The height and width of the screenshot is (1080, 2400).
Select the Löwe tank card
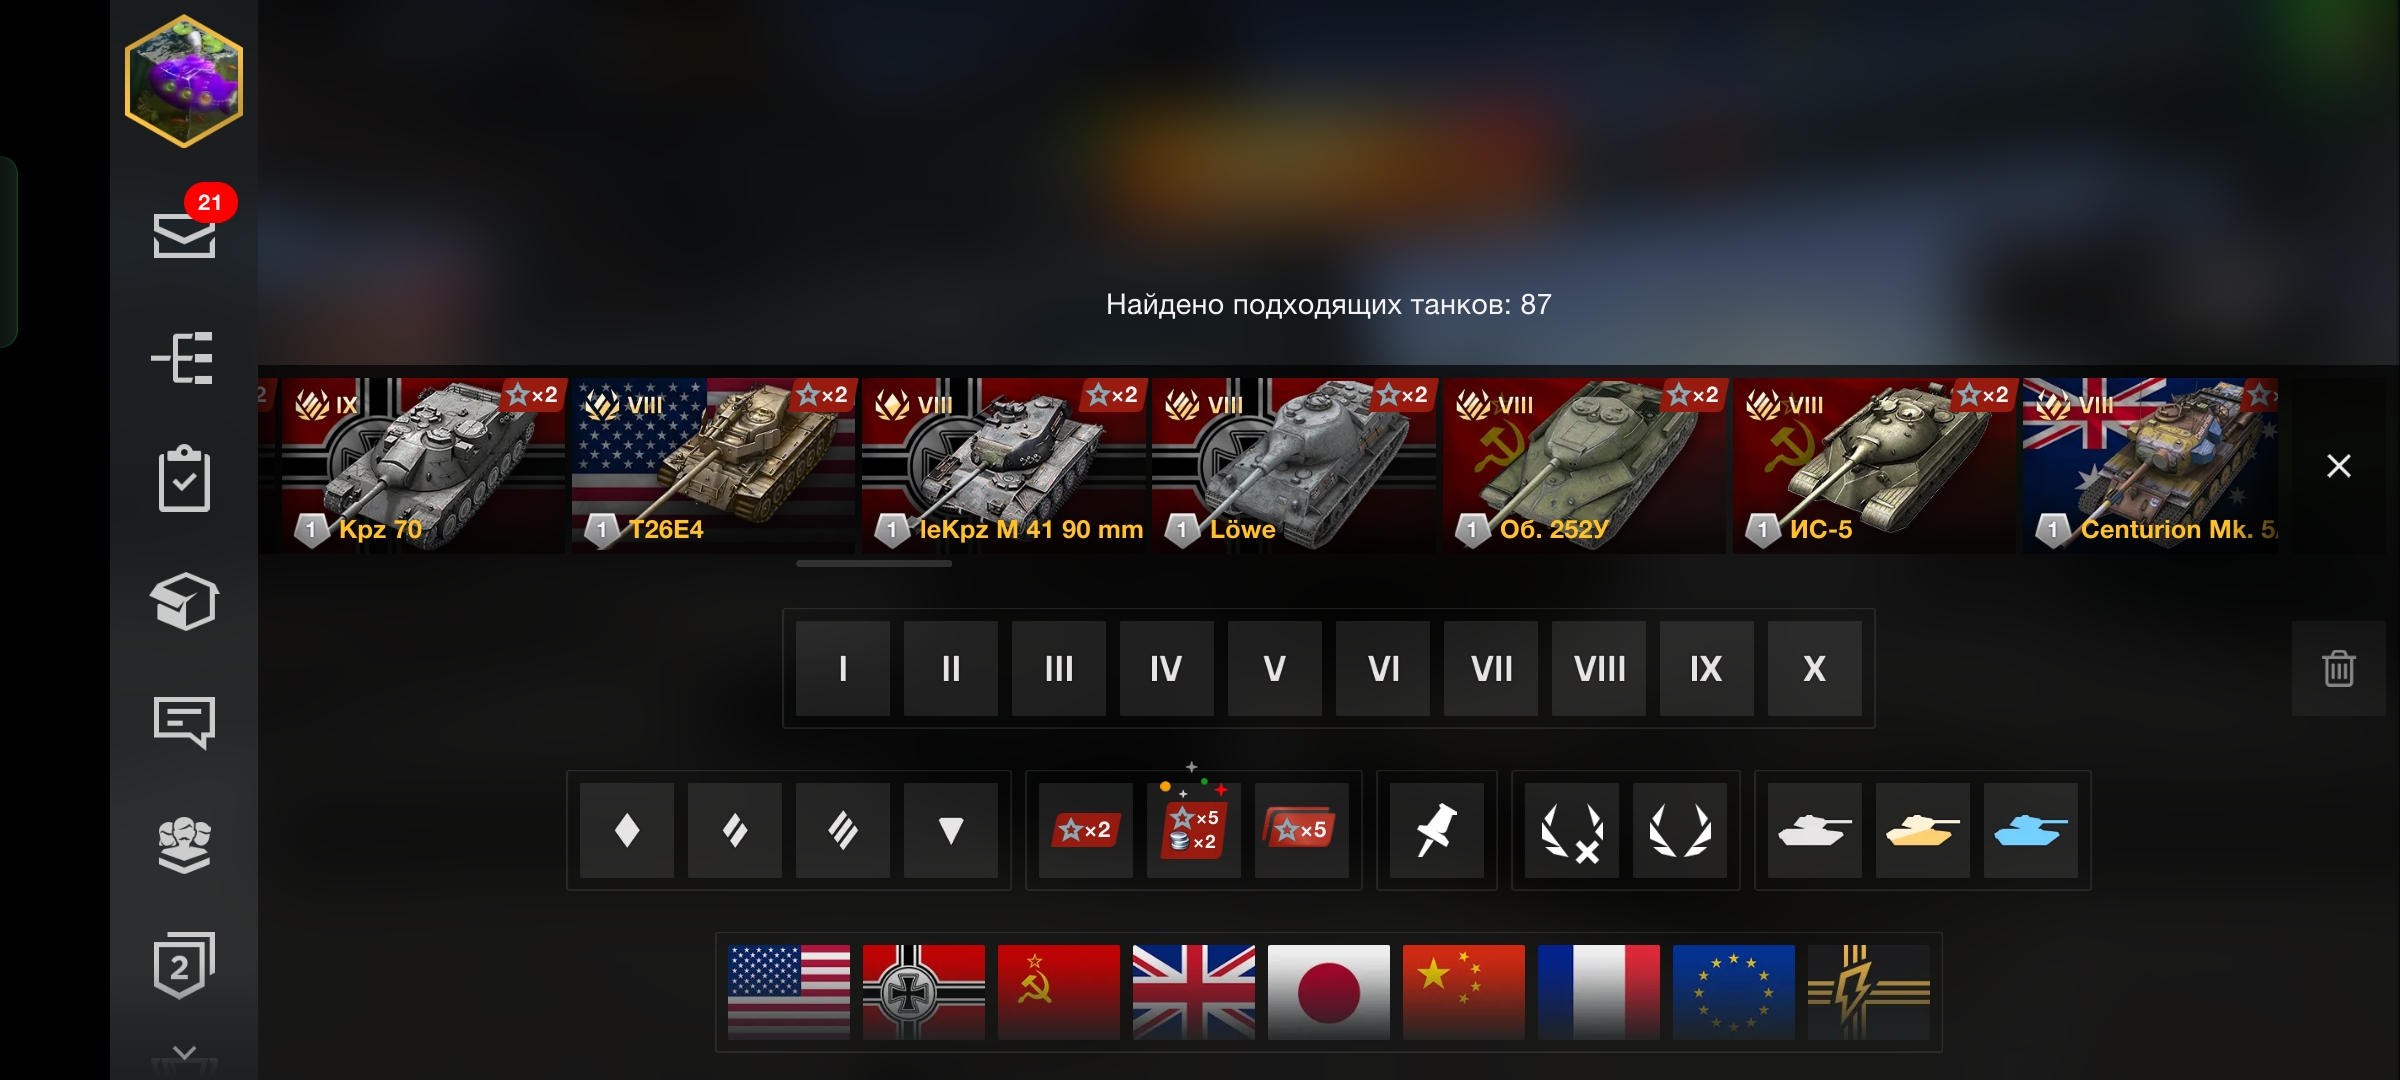[x=1294, y=466]
